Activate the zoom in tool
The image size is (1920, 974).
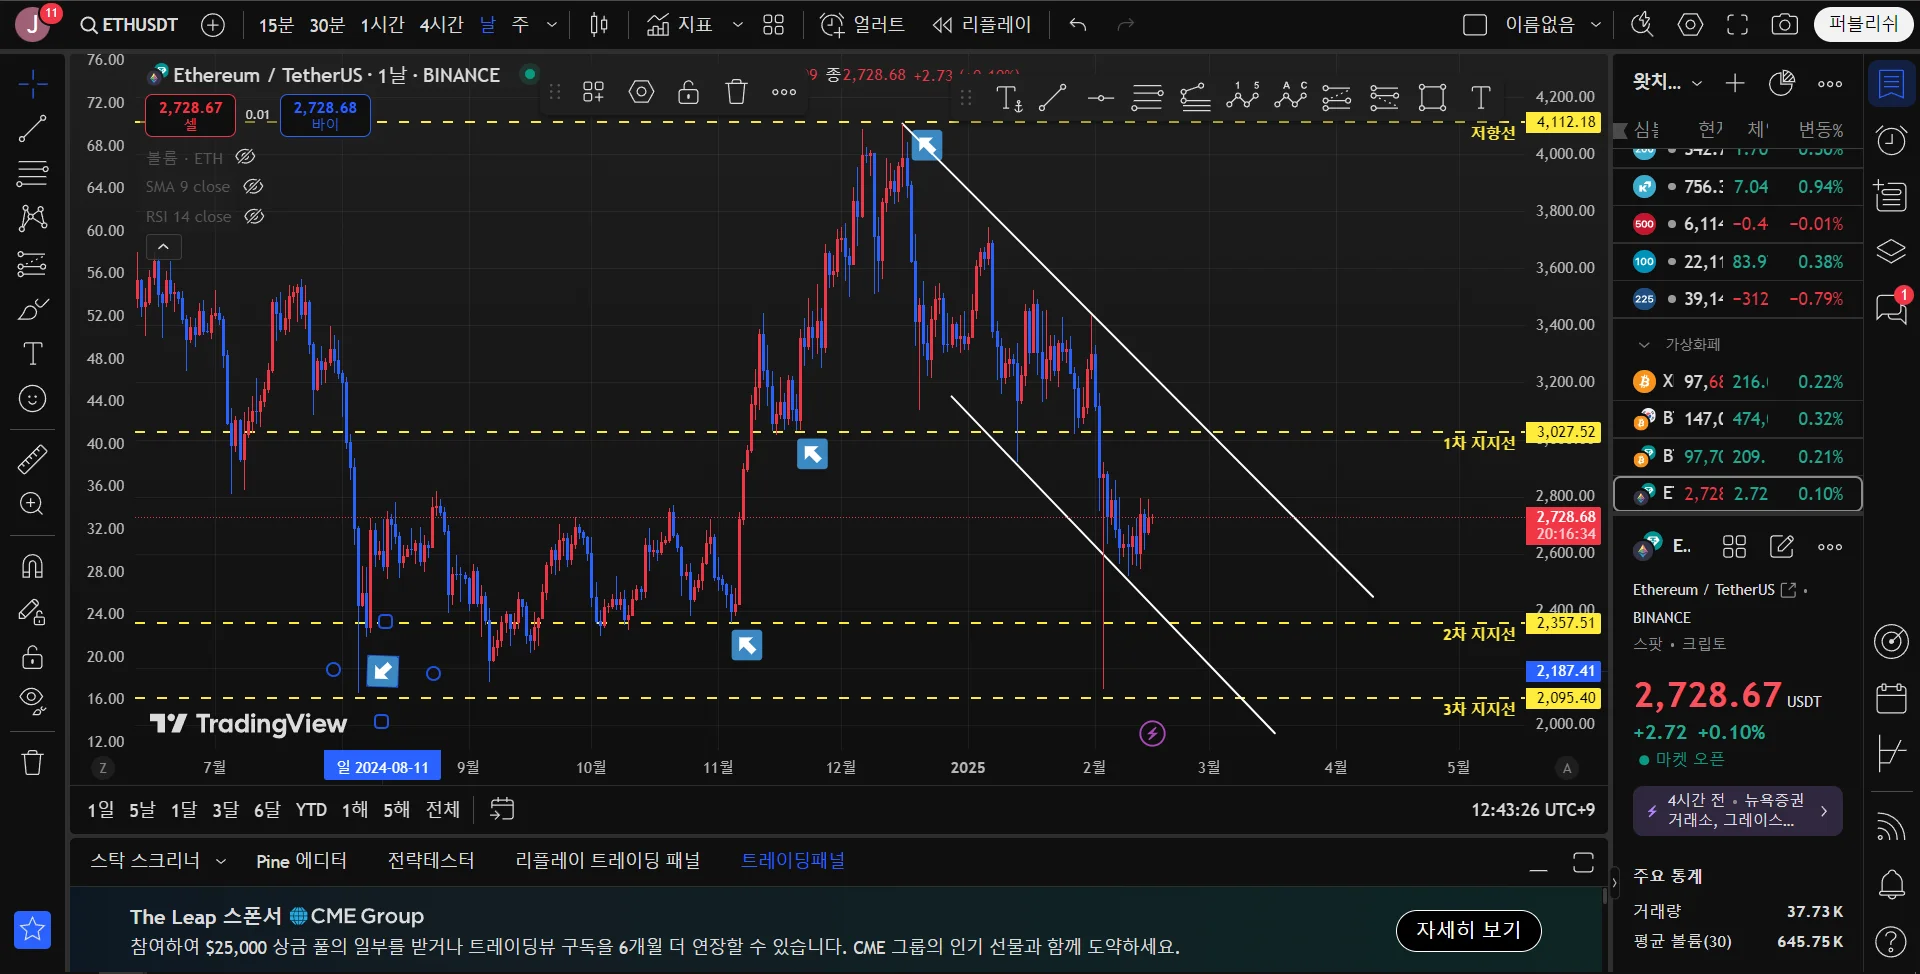(33, 504)
